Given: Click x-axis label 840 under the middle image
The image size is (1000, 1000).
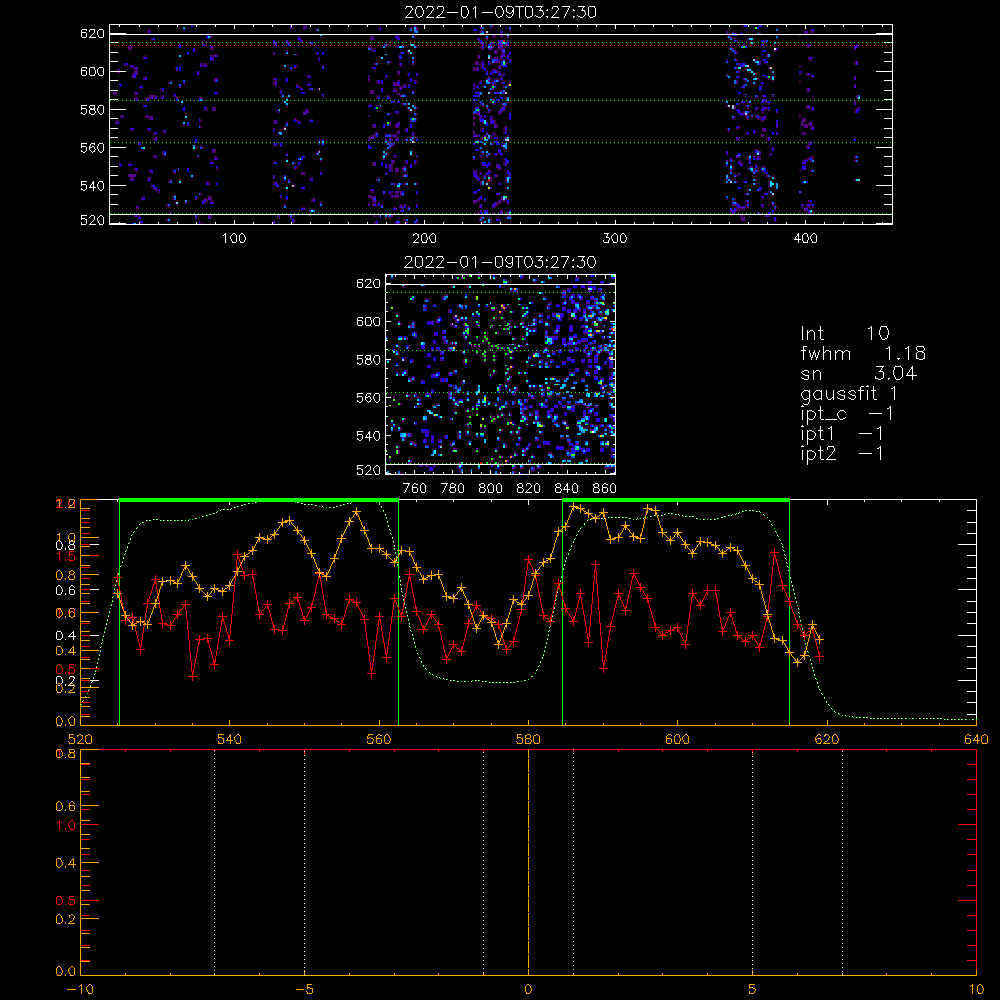Looking at the screenshot, I should click(x=566, y=489).
